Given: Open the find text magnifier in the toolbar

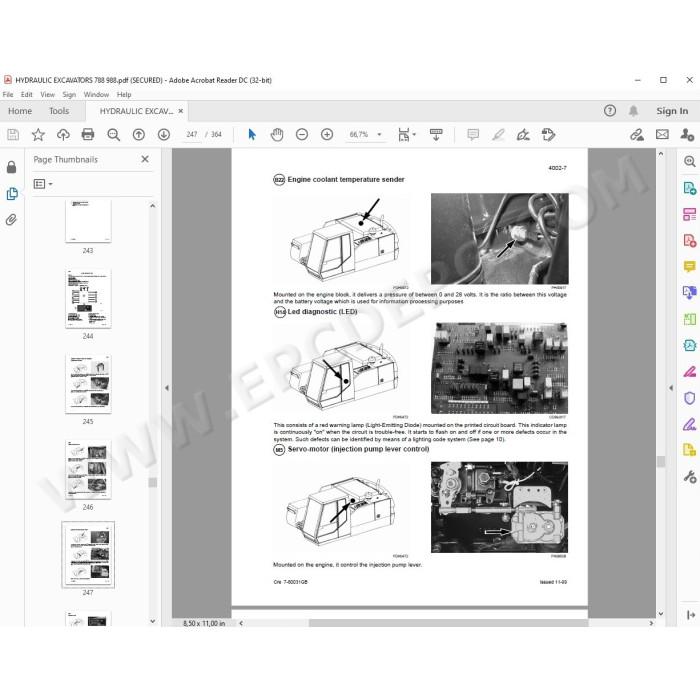Looking at the screenshot, I should click(x=113, y=134).
